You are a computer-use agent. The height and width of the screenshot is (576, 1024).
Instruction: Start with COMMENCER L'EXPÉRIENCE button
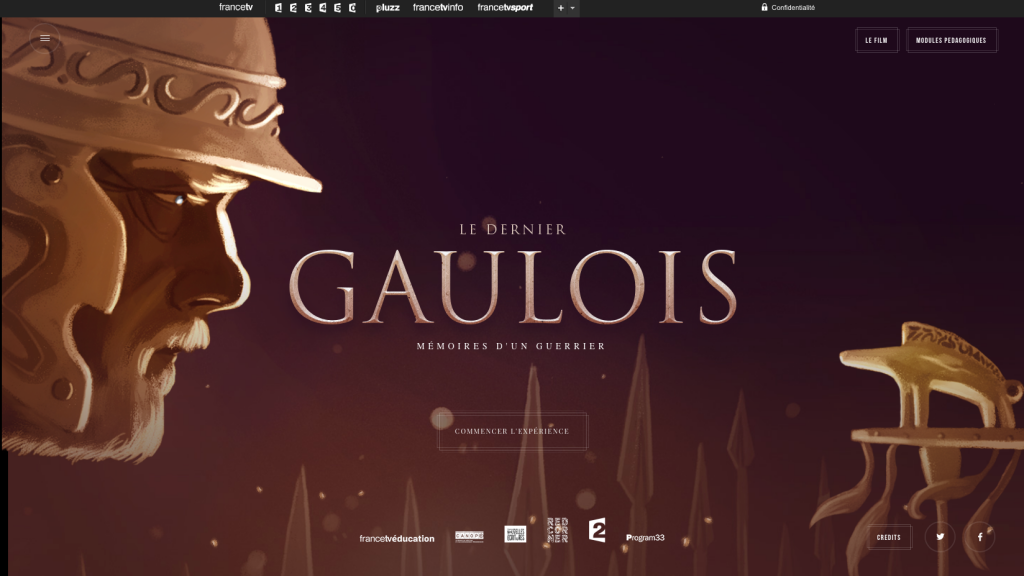(512, 431)
